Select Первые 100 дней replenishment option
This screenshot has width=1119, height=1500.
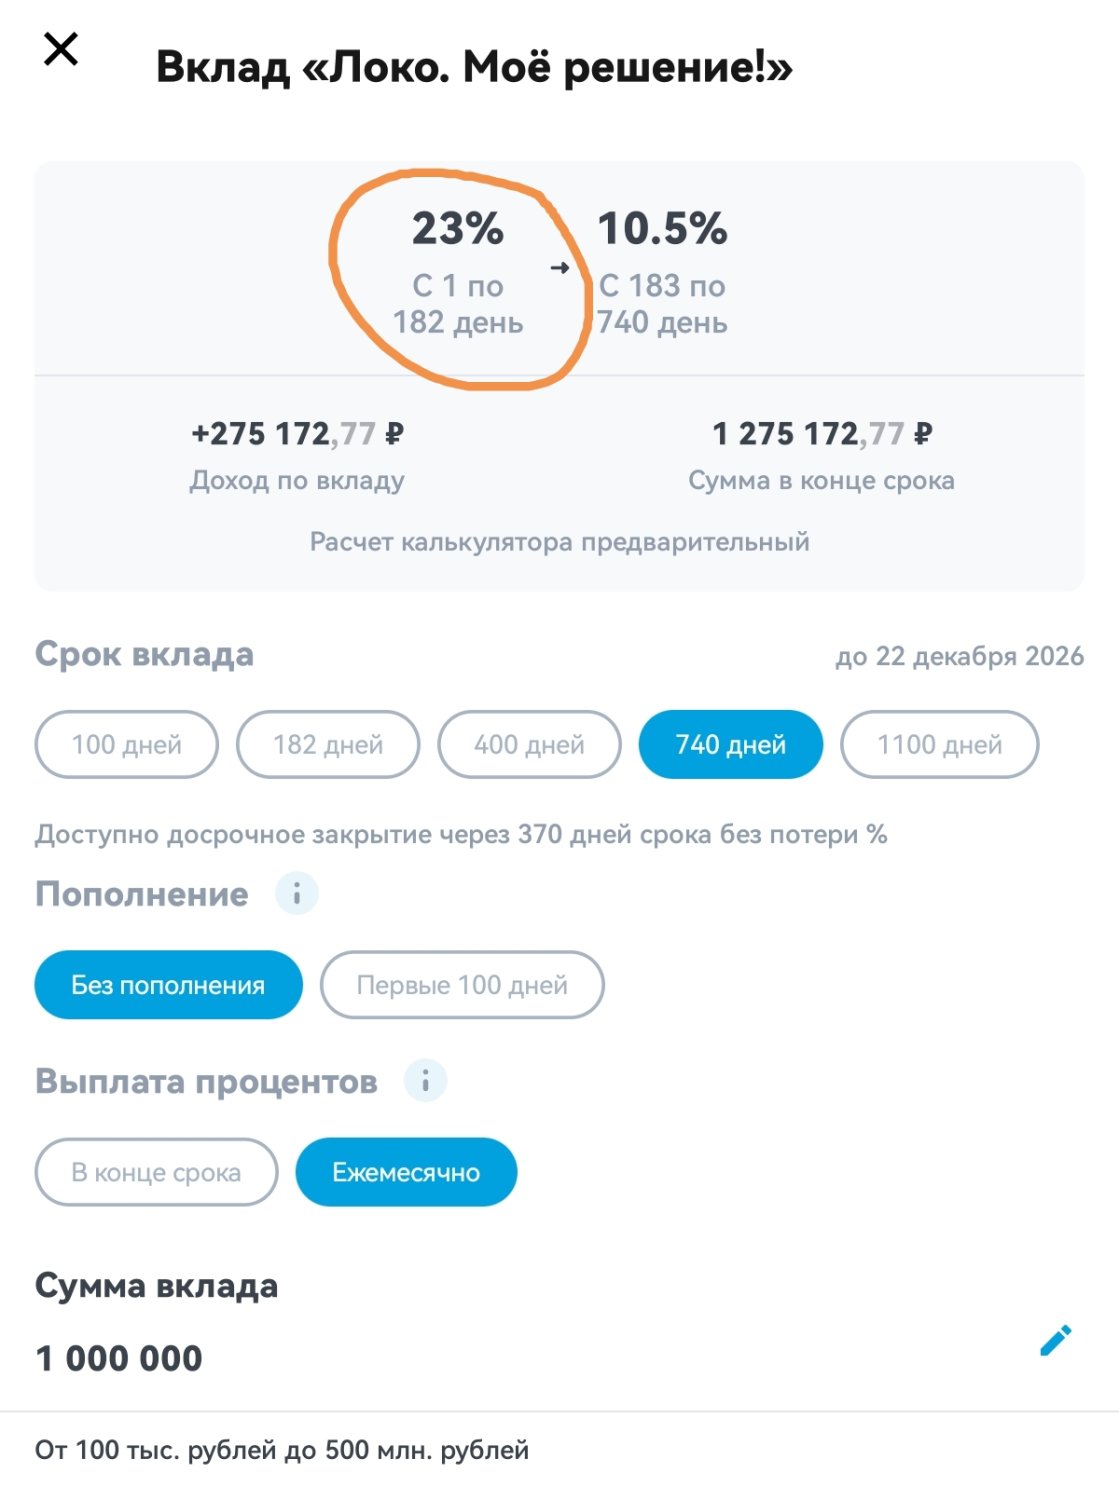tap(462, 985)
